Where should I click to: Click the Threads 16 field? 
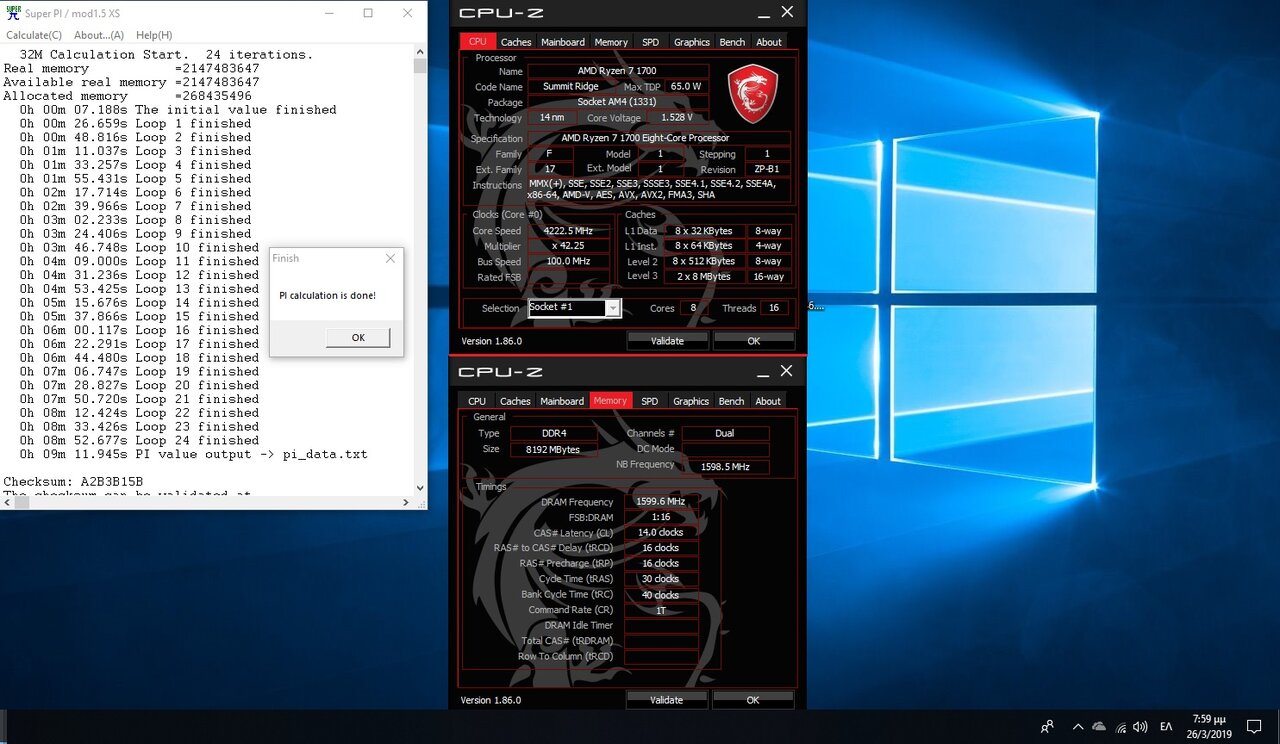coord(774,308)
